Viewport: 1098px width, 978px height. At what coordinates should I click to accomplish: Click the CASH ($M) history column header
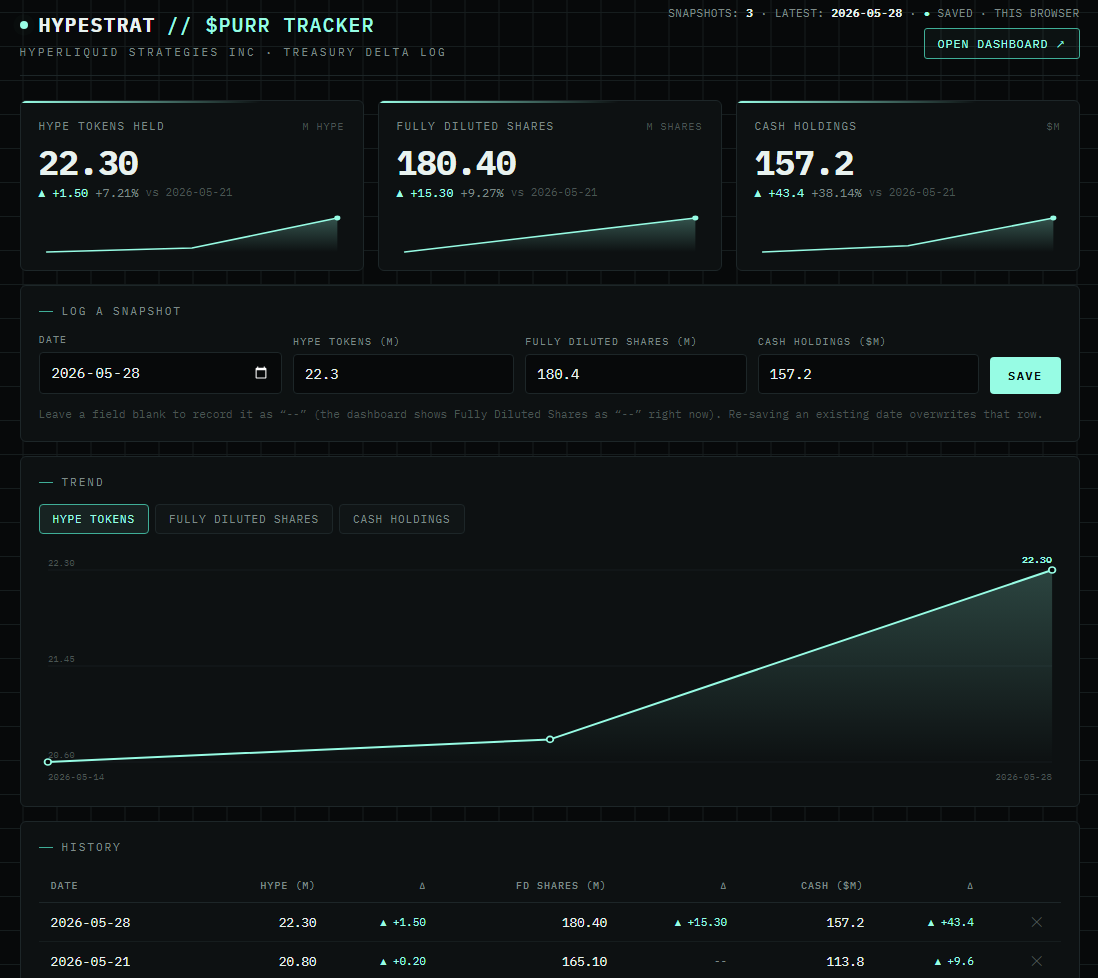831,886
